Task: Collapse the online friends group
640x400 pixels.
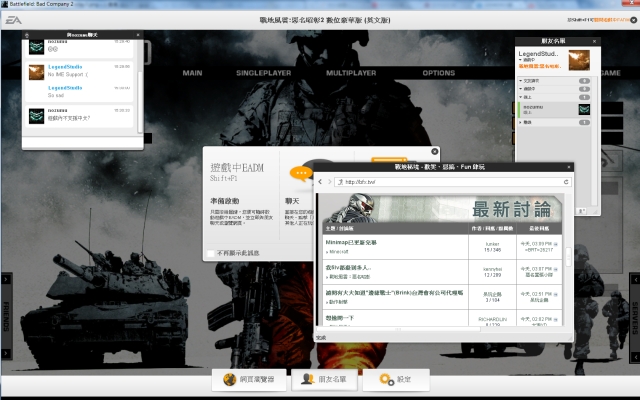Action: 519,98
